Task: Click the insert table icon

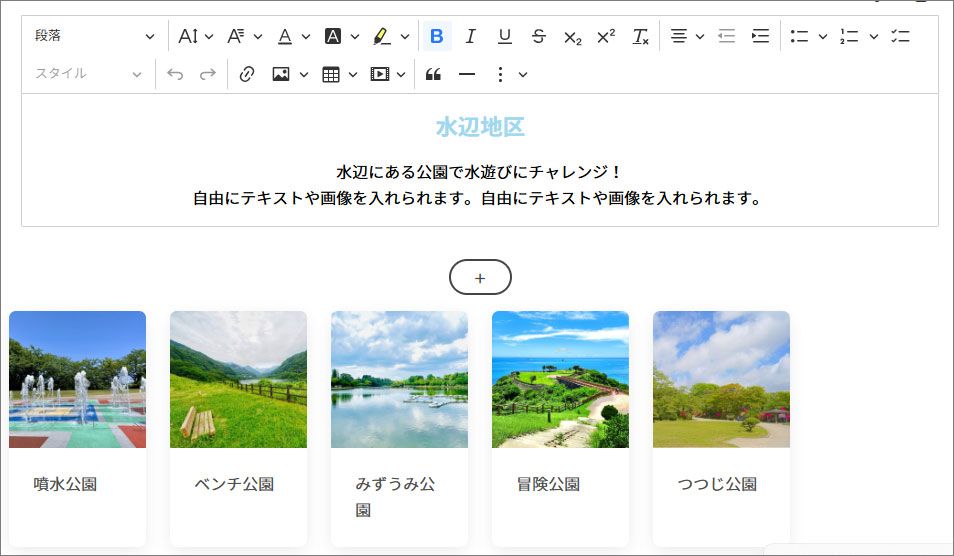Action: point(331,74)
